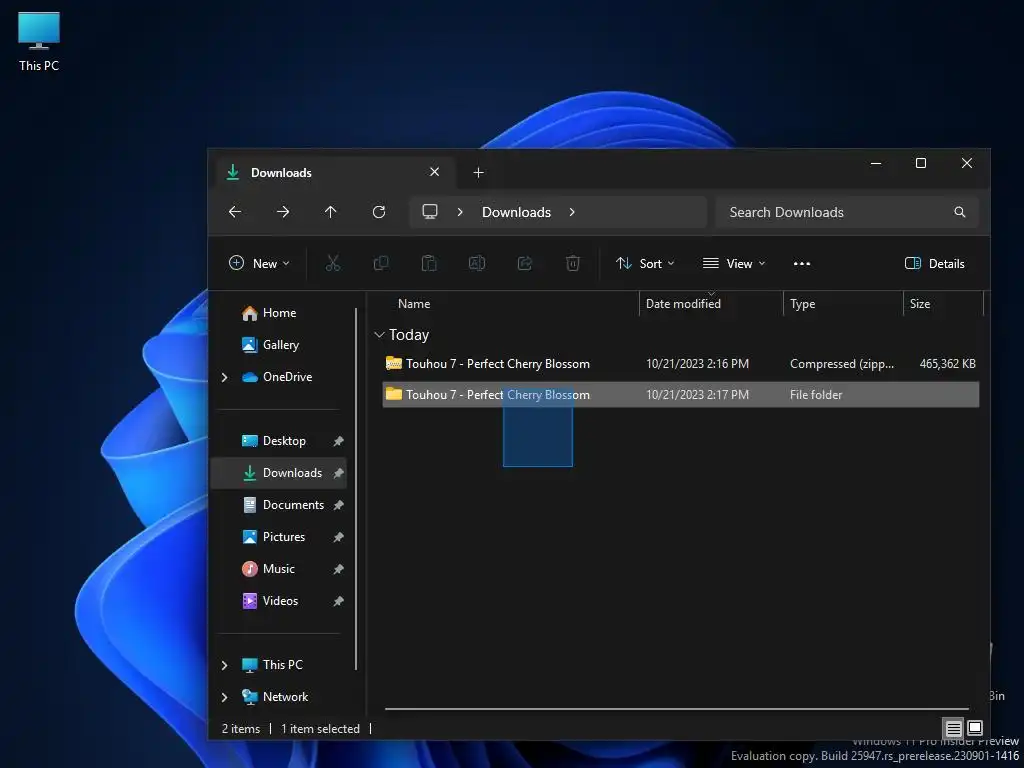This screenshot has height=768, width=1024.
Task: Click the navigation pane scrollbar
Action: 357,488
